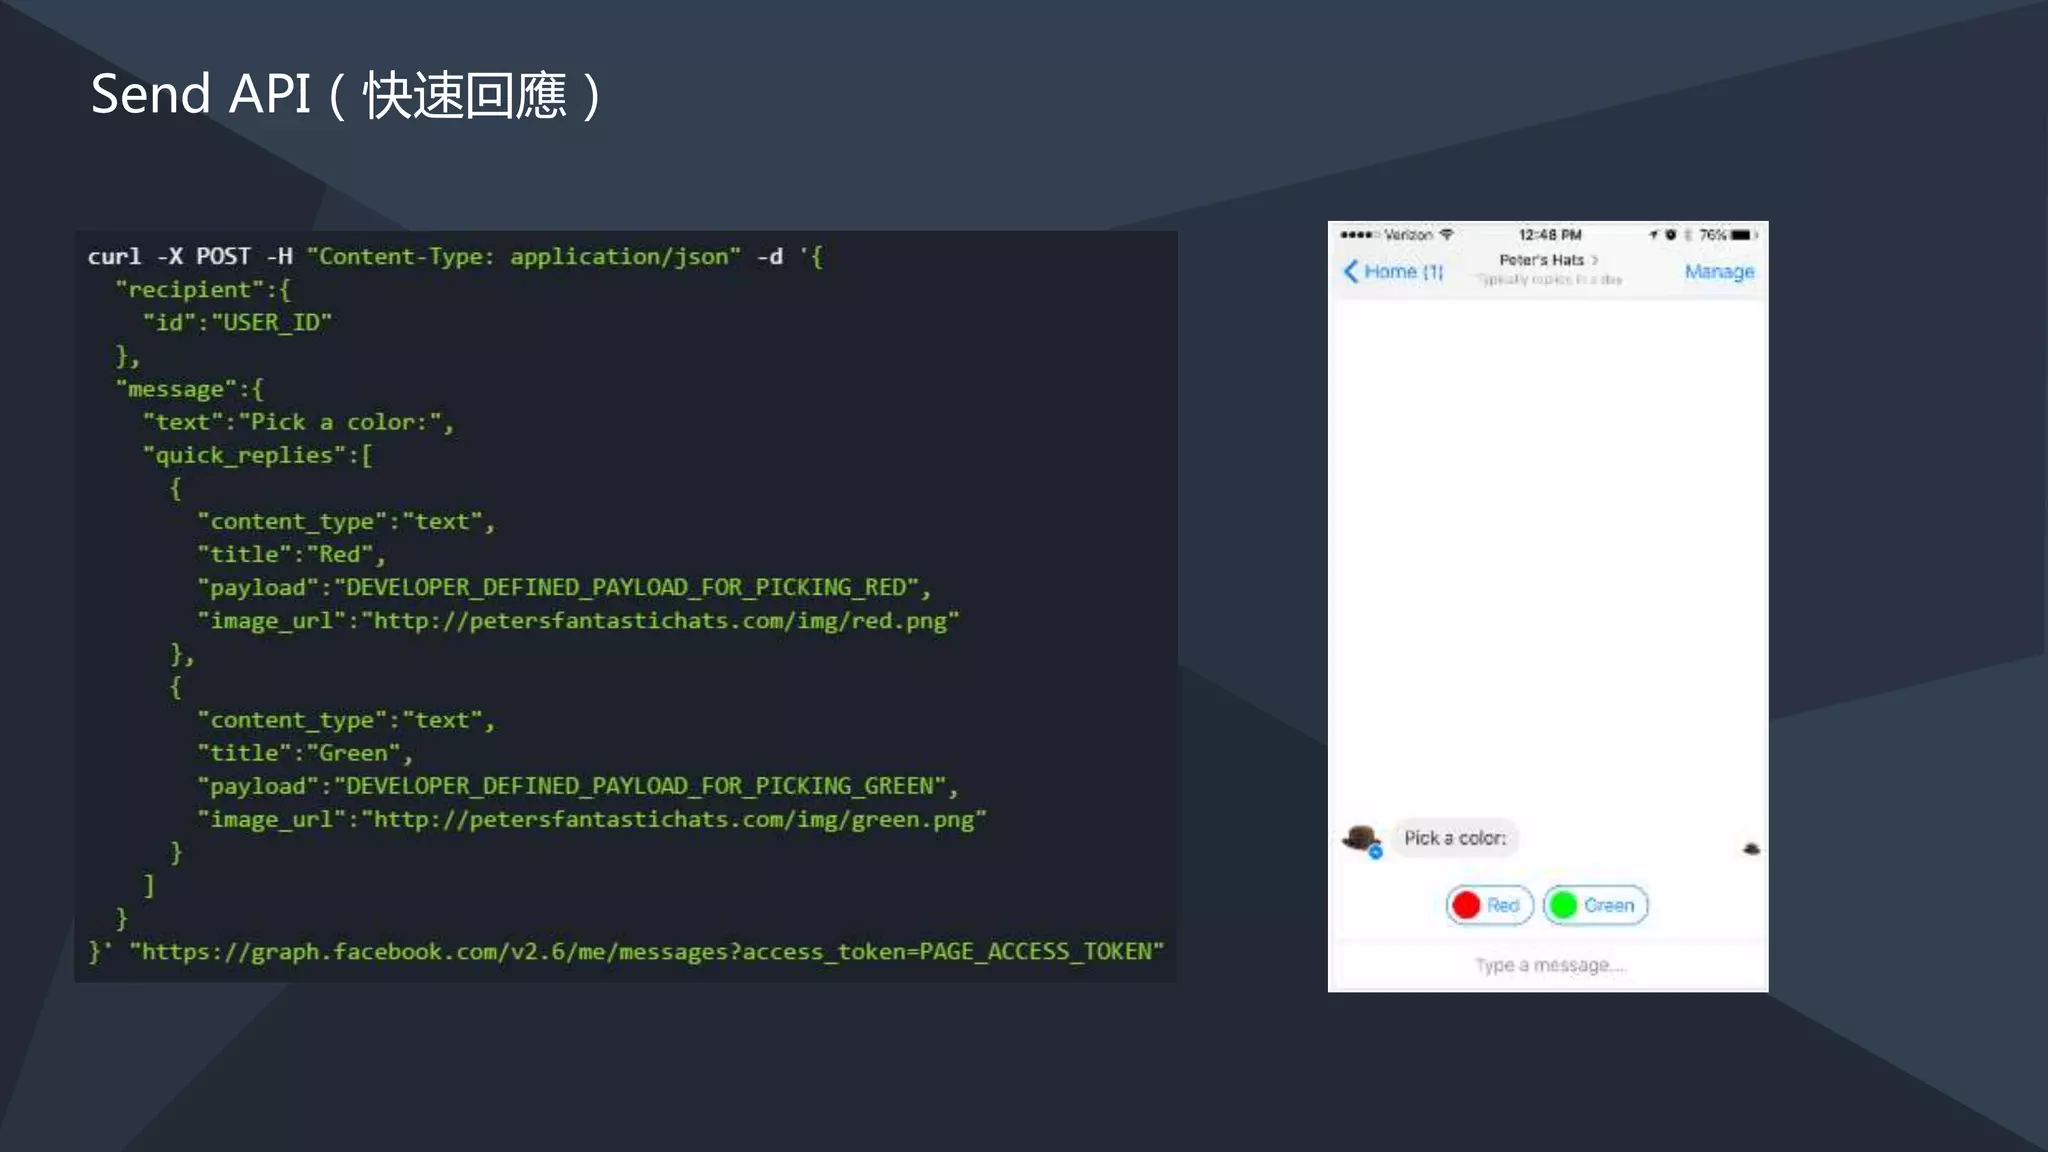Image resolution: width=2048 pixels, height=1152 pixels.
Task: Click the "quick_replies":[ line
Action: 258,455
